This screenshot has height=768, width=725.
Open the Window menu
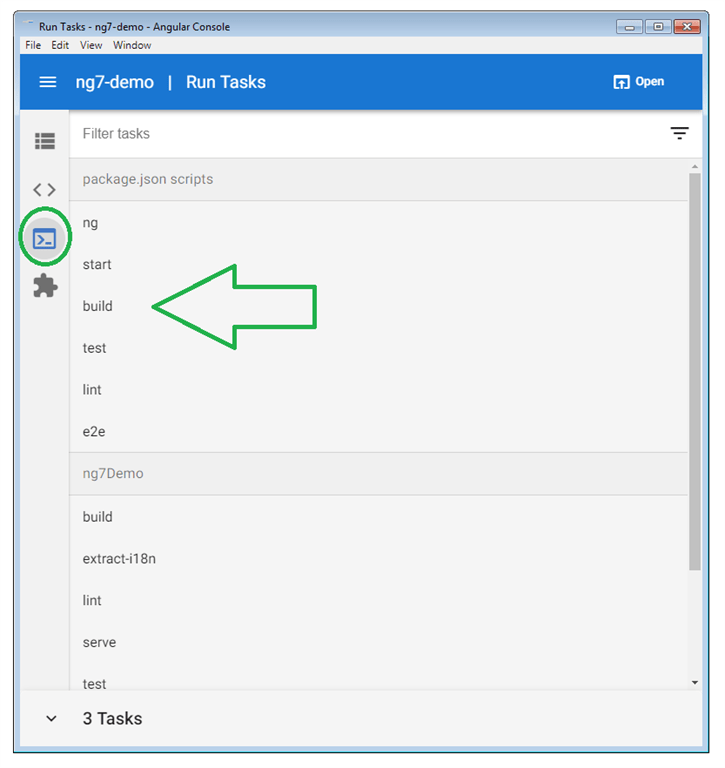point(132,45)
